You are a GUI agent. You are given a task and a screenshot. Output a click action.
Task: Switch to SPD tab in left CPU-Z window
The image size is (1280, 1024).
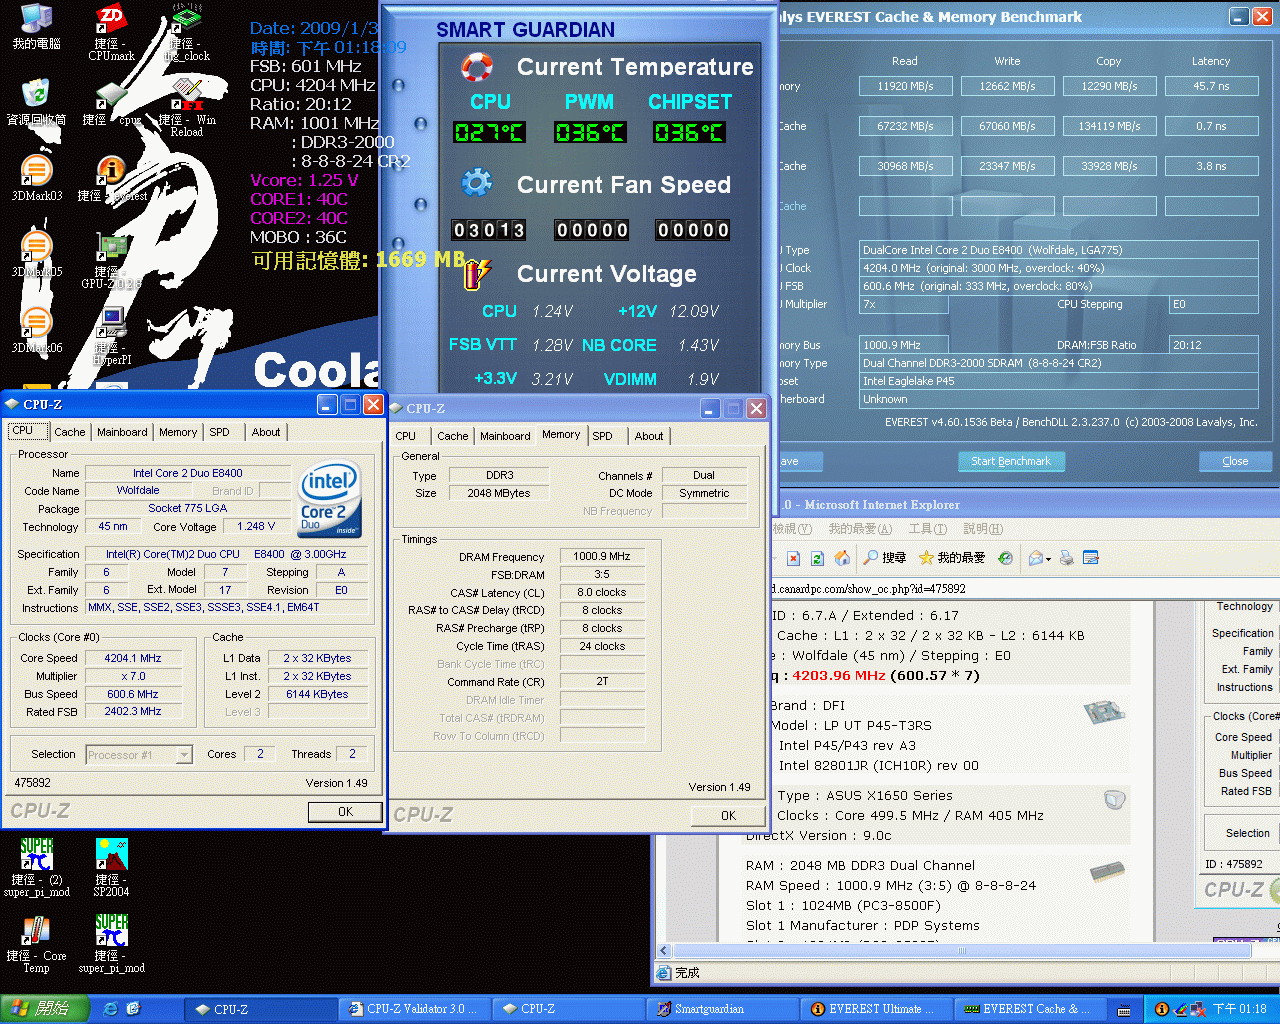tap(219, 432)
